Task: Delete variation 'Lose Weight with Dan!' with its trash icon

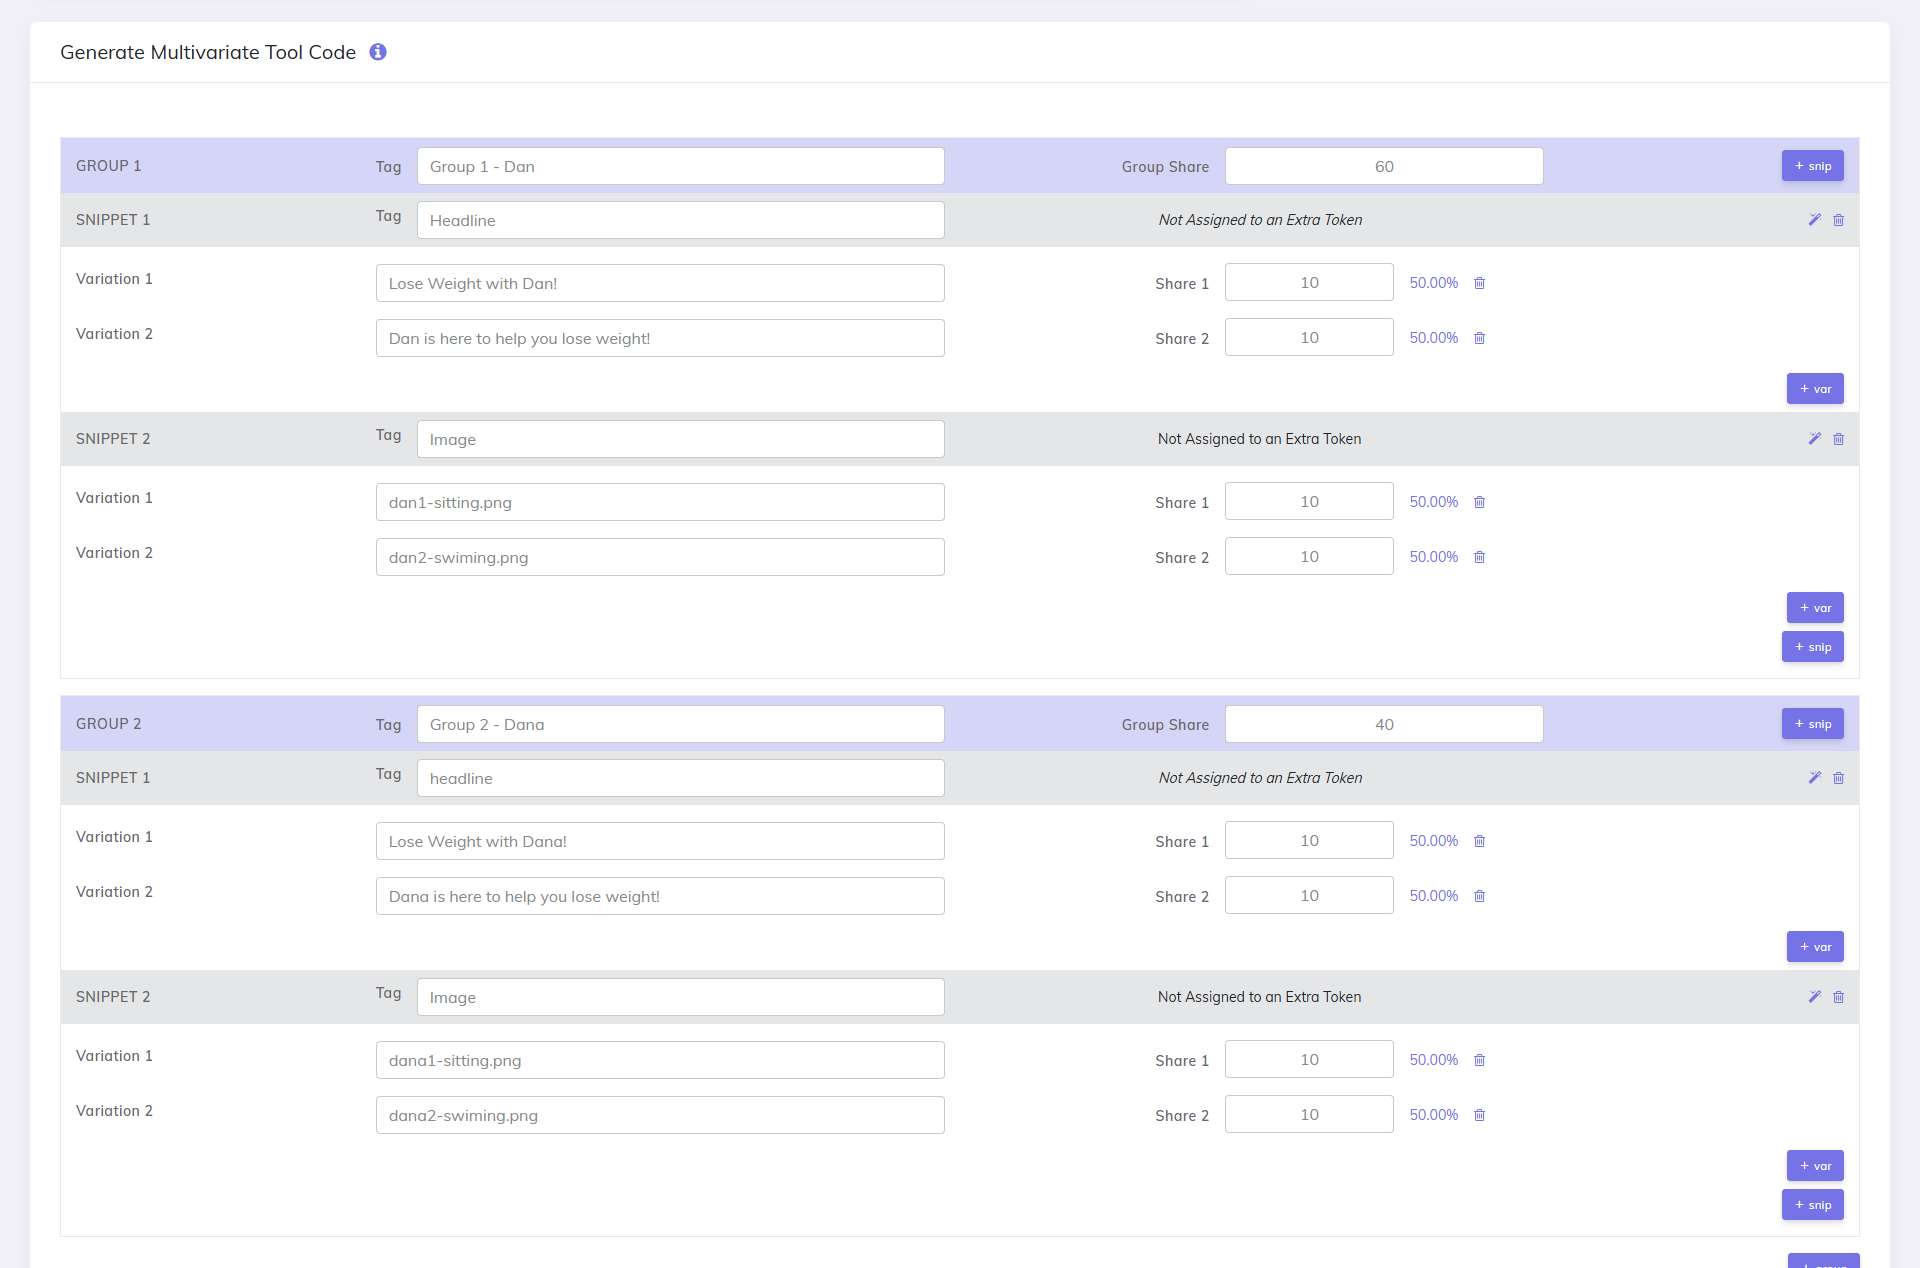Action: point(1480,283)
